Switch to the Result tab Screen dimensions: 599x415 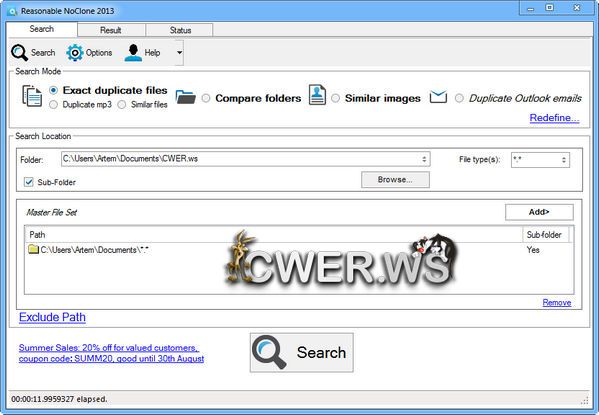pos(111,30)
